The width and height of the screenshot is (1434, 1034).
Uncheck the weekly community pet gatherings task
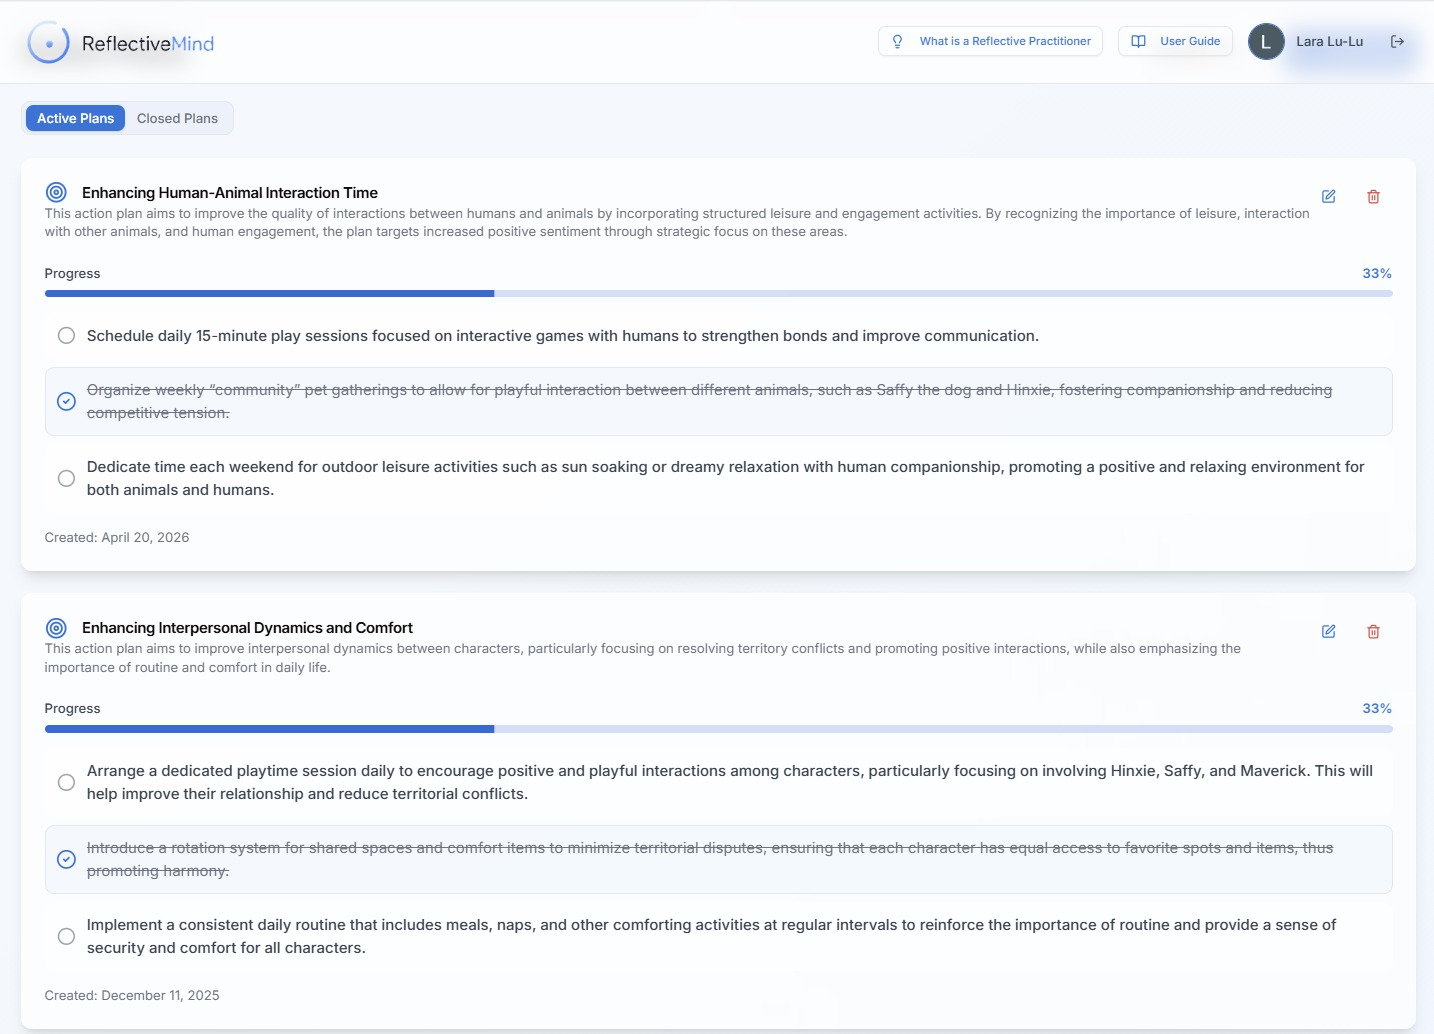coord(66,401)
